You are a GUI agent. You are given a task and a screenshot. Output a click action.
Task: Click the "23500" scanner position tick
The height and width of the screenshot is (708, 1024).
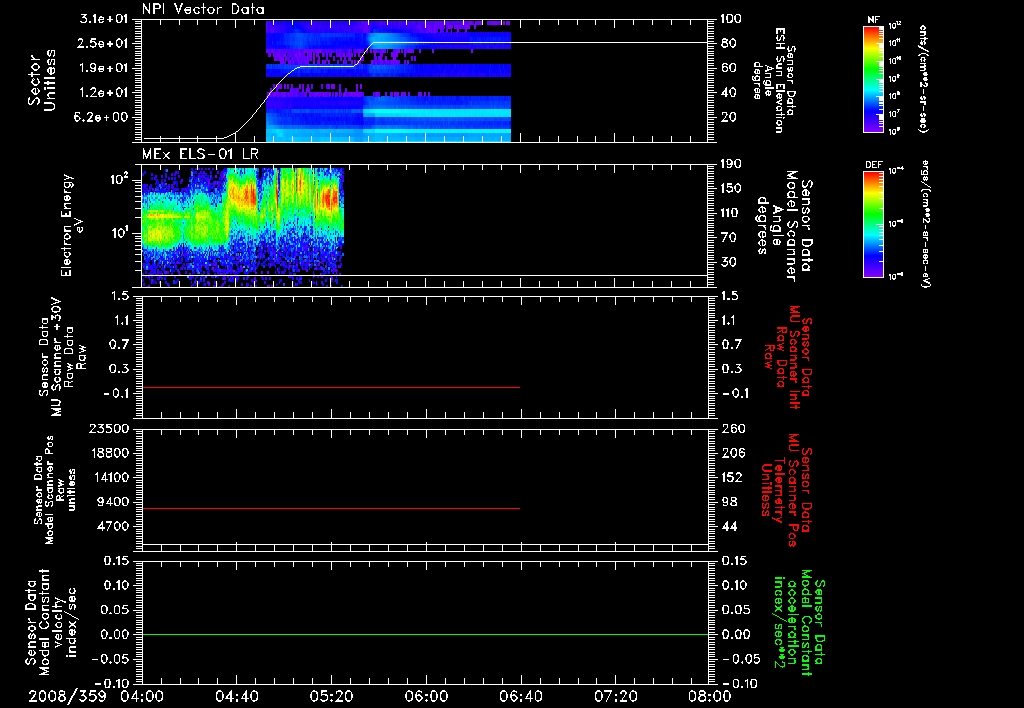click(110, 428)
